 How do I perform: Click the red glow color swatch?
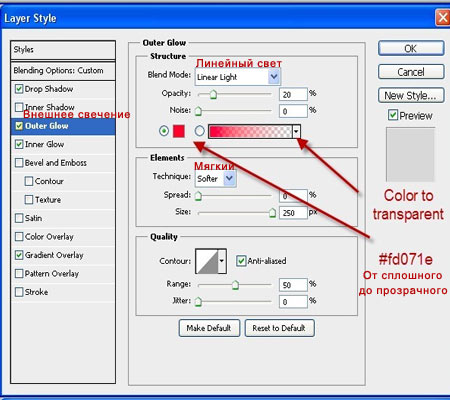click(179, 131)
